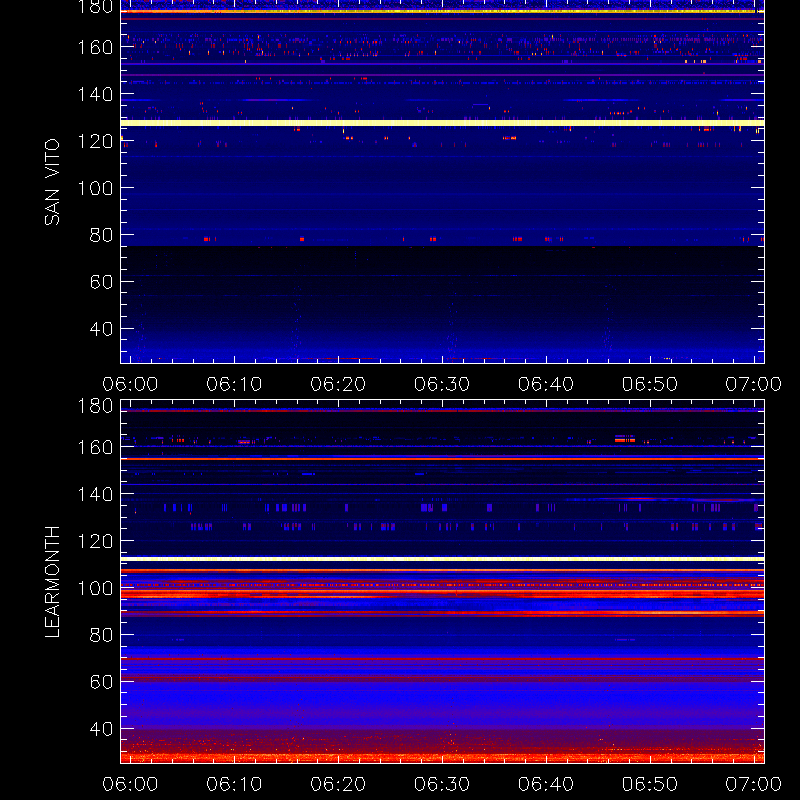Select the 120 label on San Vito axis
Screen dimensions: 800x800
(95, 141)
